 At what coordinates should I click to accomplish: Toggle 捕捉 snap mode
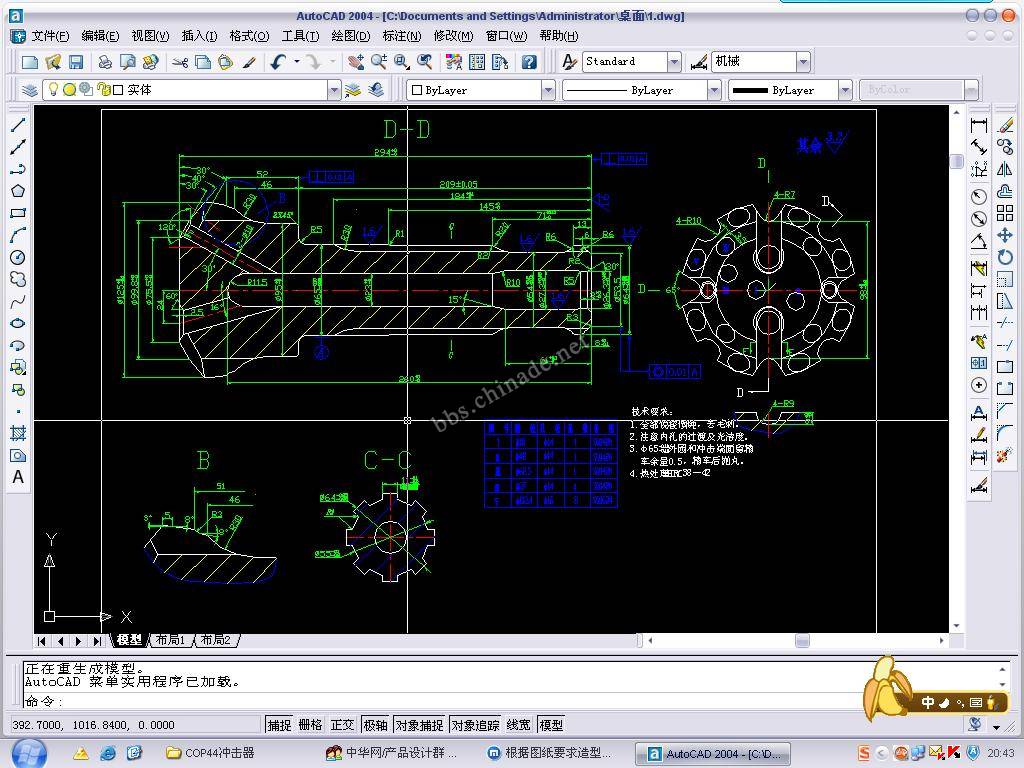tap(280, 725)
